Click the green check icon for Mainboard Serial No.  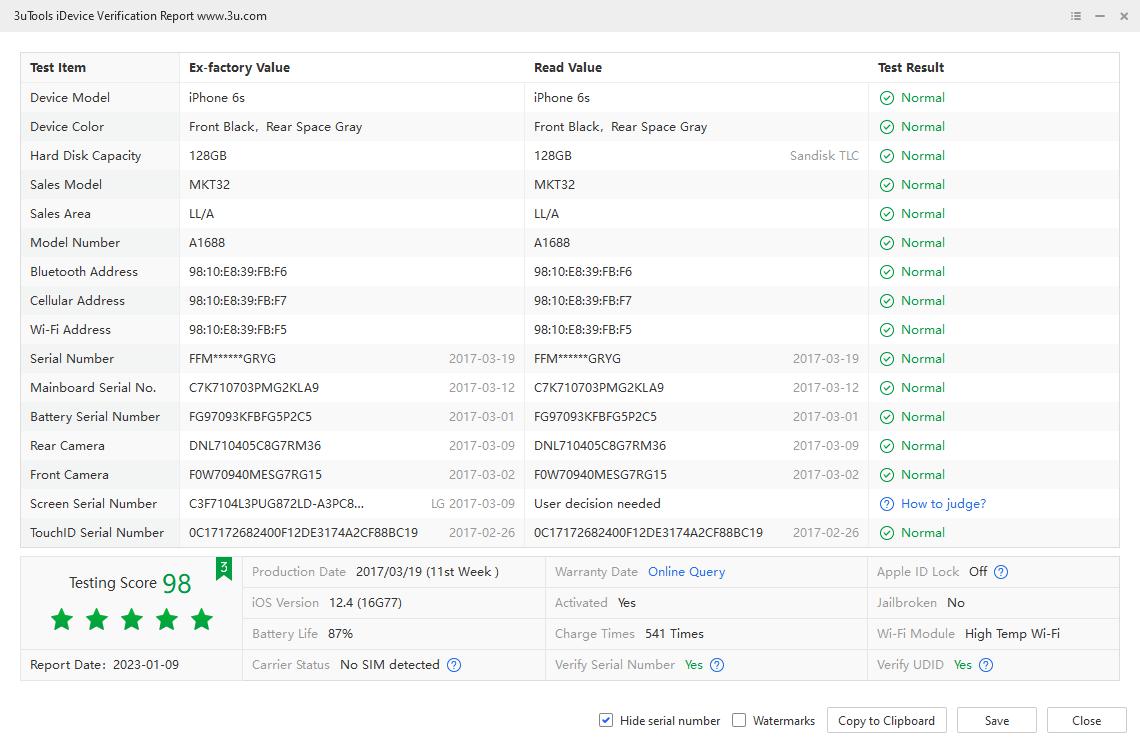pyautogui.click(x=886, y=388)
